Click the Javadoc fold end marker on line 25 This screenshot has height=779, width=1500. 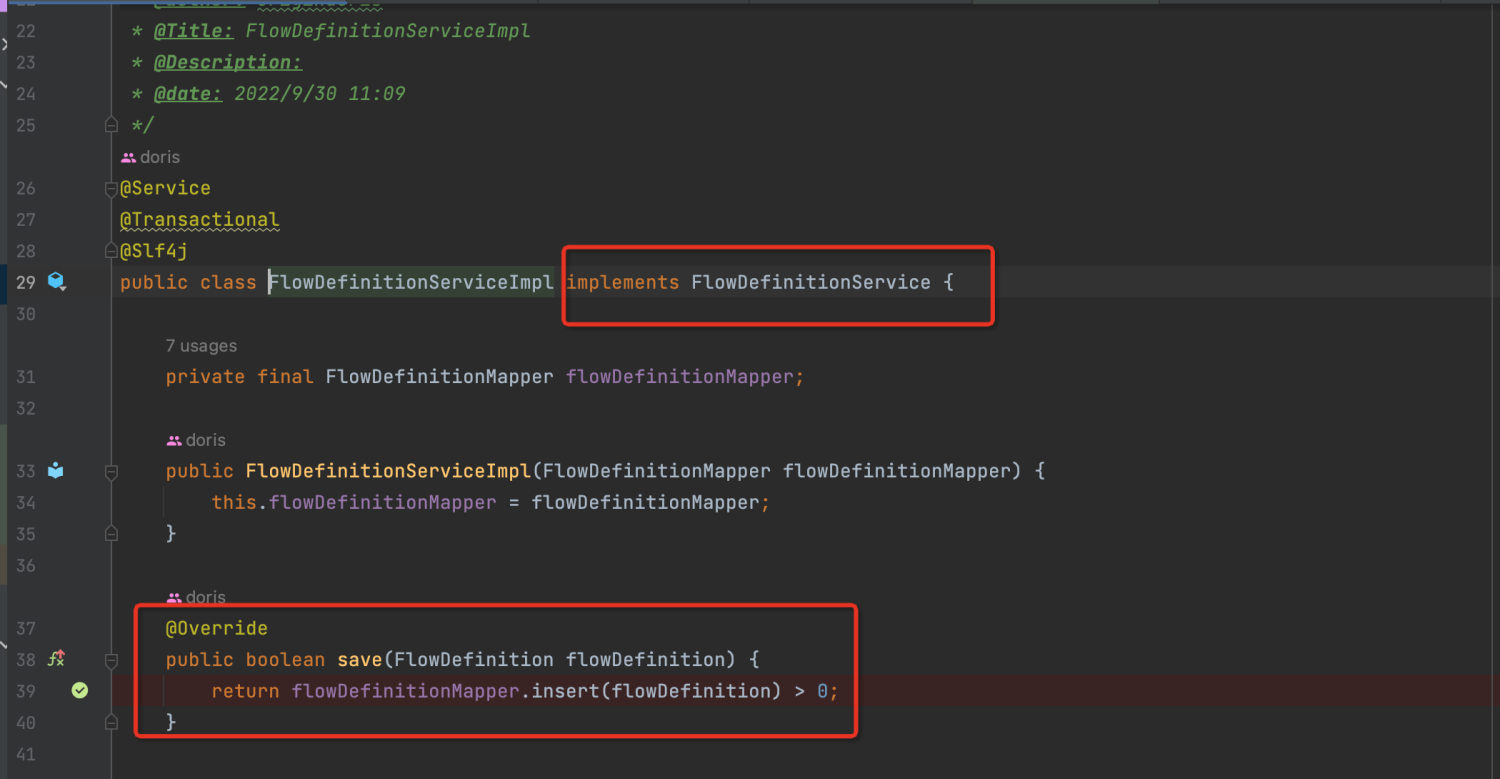111,125
